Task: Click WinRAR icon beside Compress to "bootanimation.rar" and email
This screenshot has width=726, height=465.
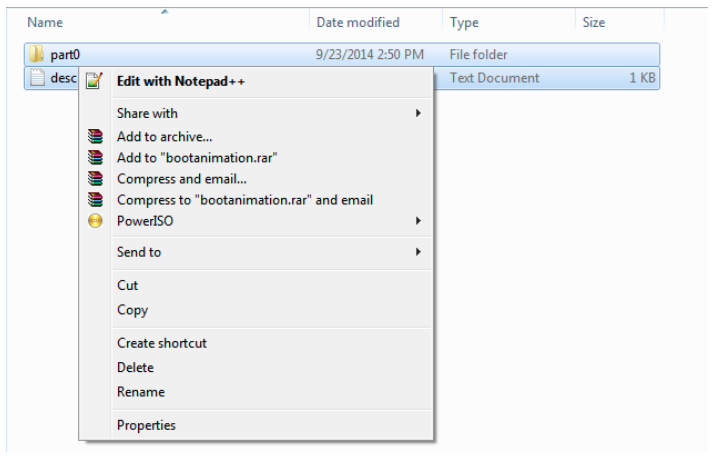Action: (x=95, y=200)
